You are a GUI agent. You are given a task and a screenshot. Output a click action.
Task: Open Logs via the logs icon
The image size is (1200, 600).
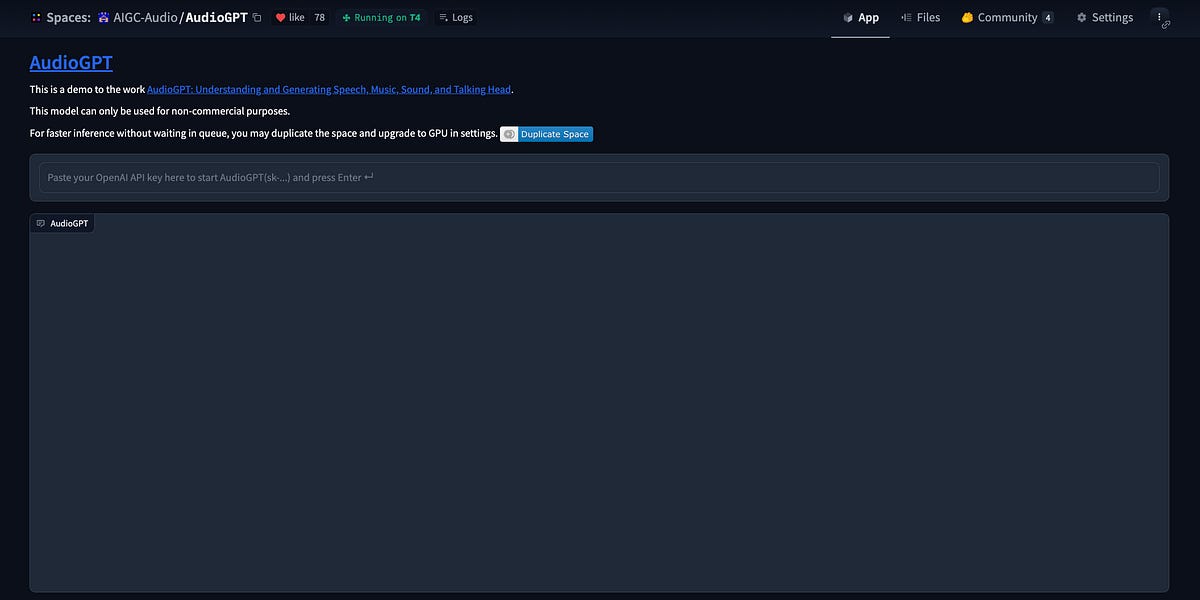(443, 17)
